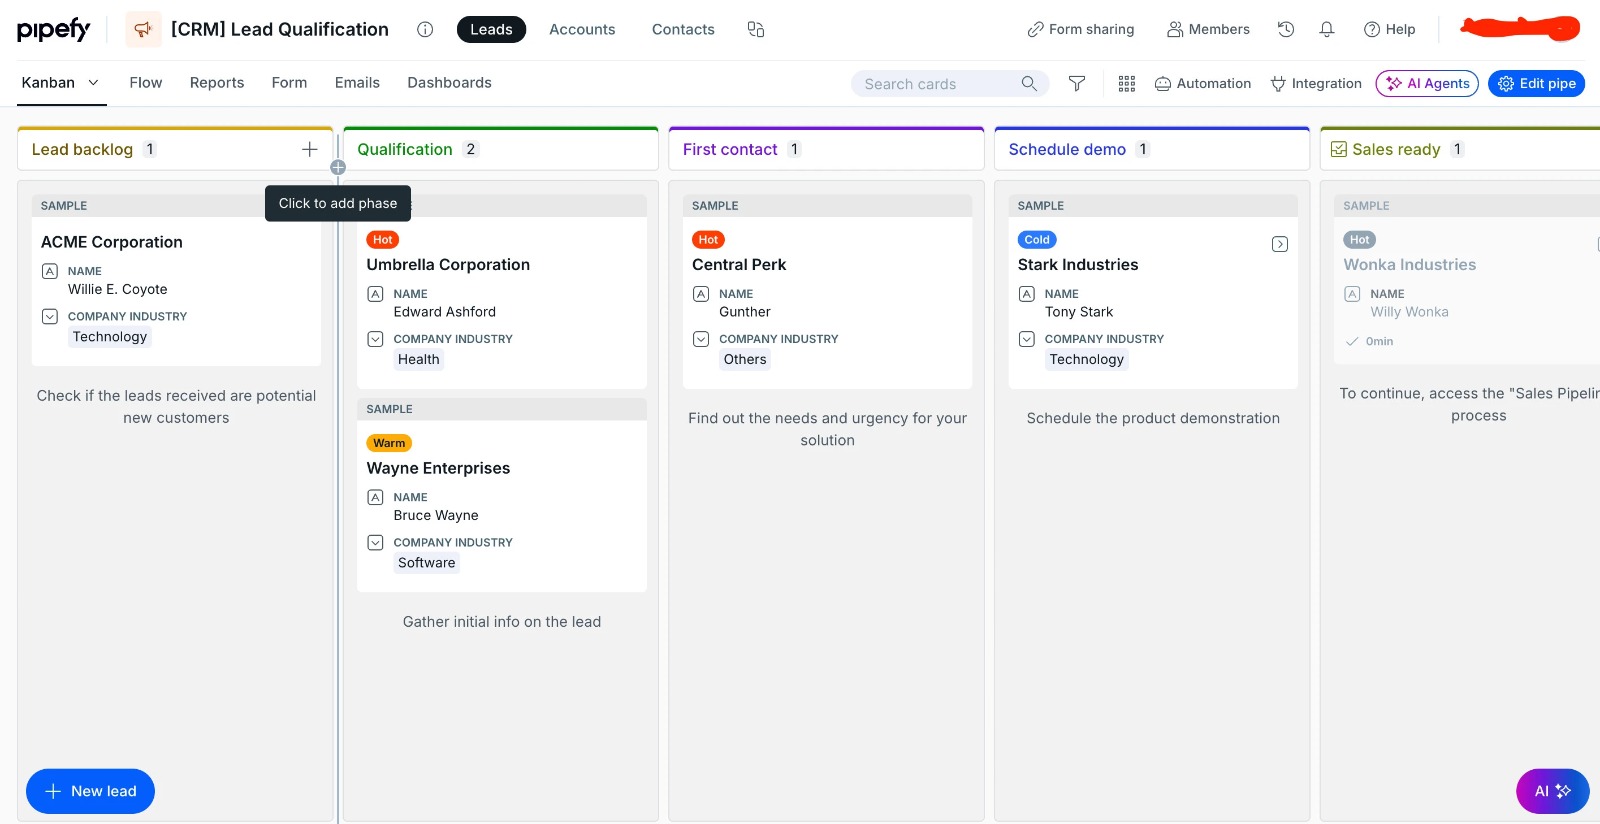Click the filter funnel icon

coord(1077,84)
